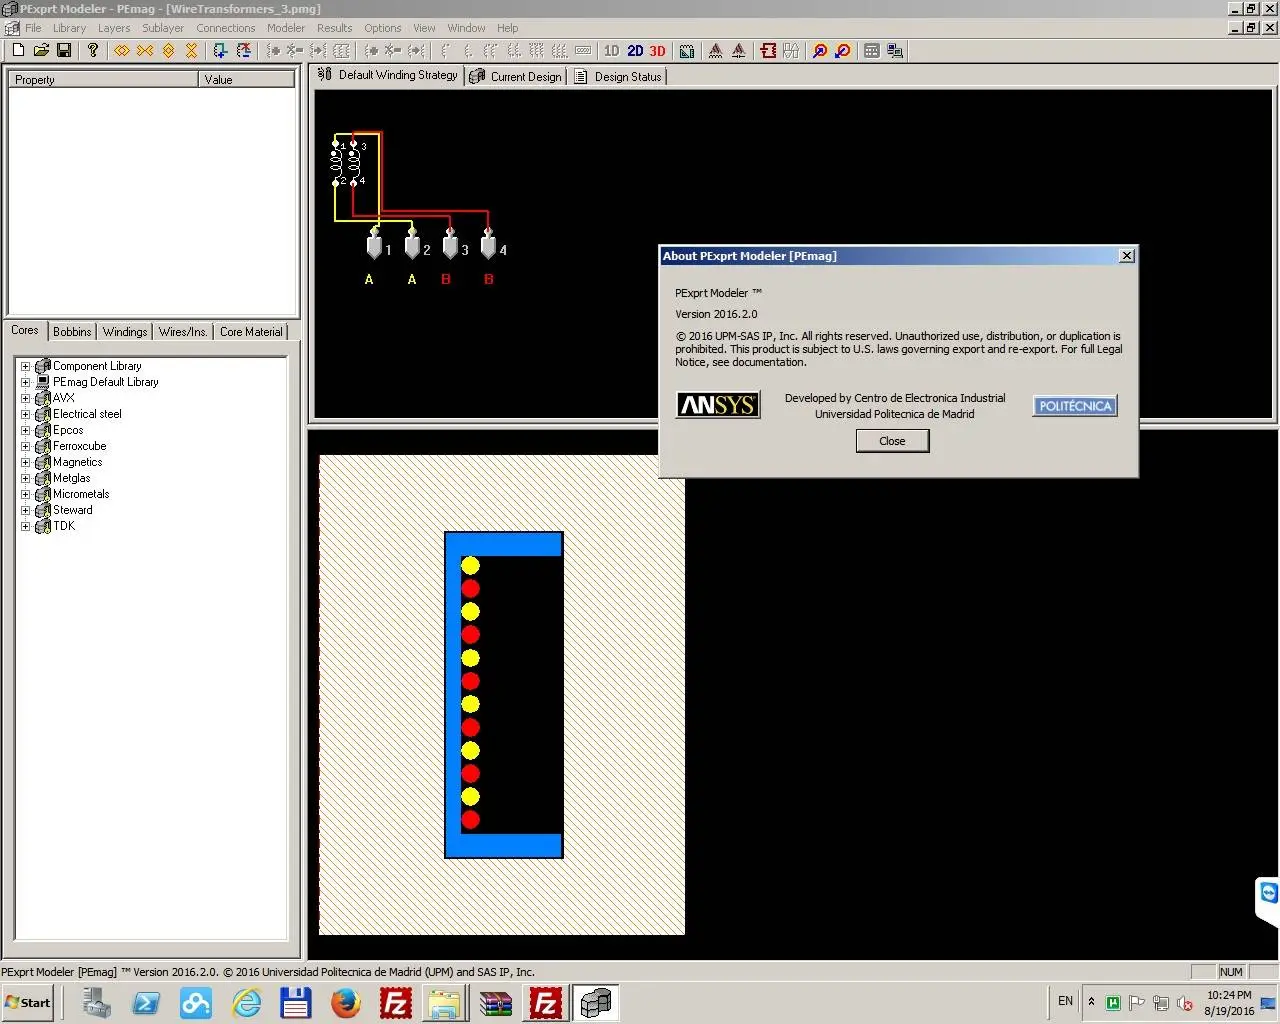Click the orange nested diamond toolbar icon

168,50
